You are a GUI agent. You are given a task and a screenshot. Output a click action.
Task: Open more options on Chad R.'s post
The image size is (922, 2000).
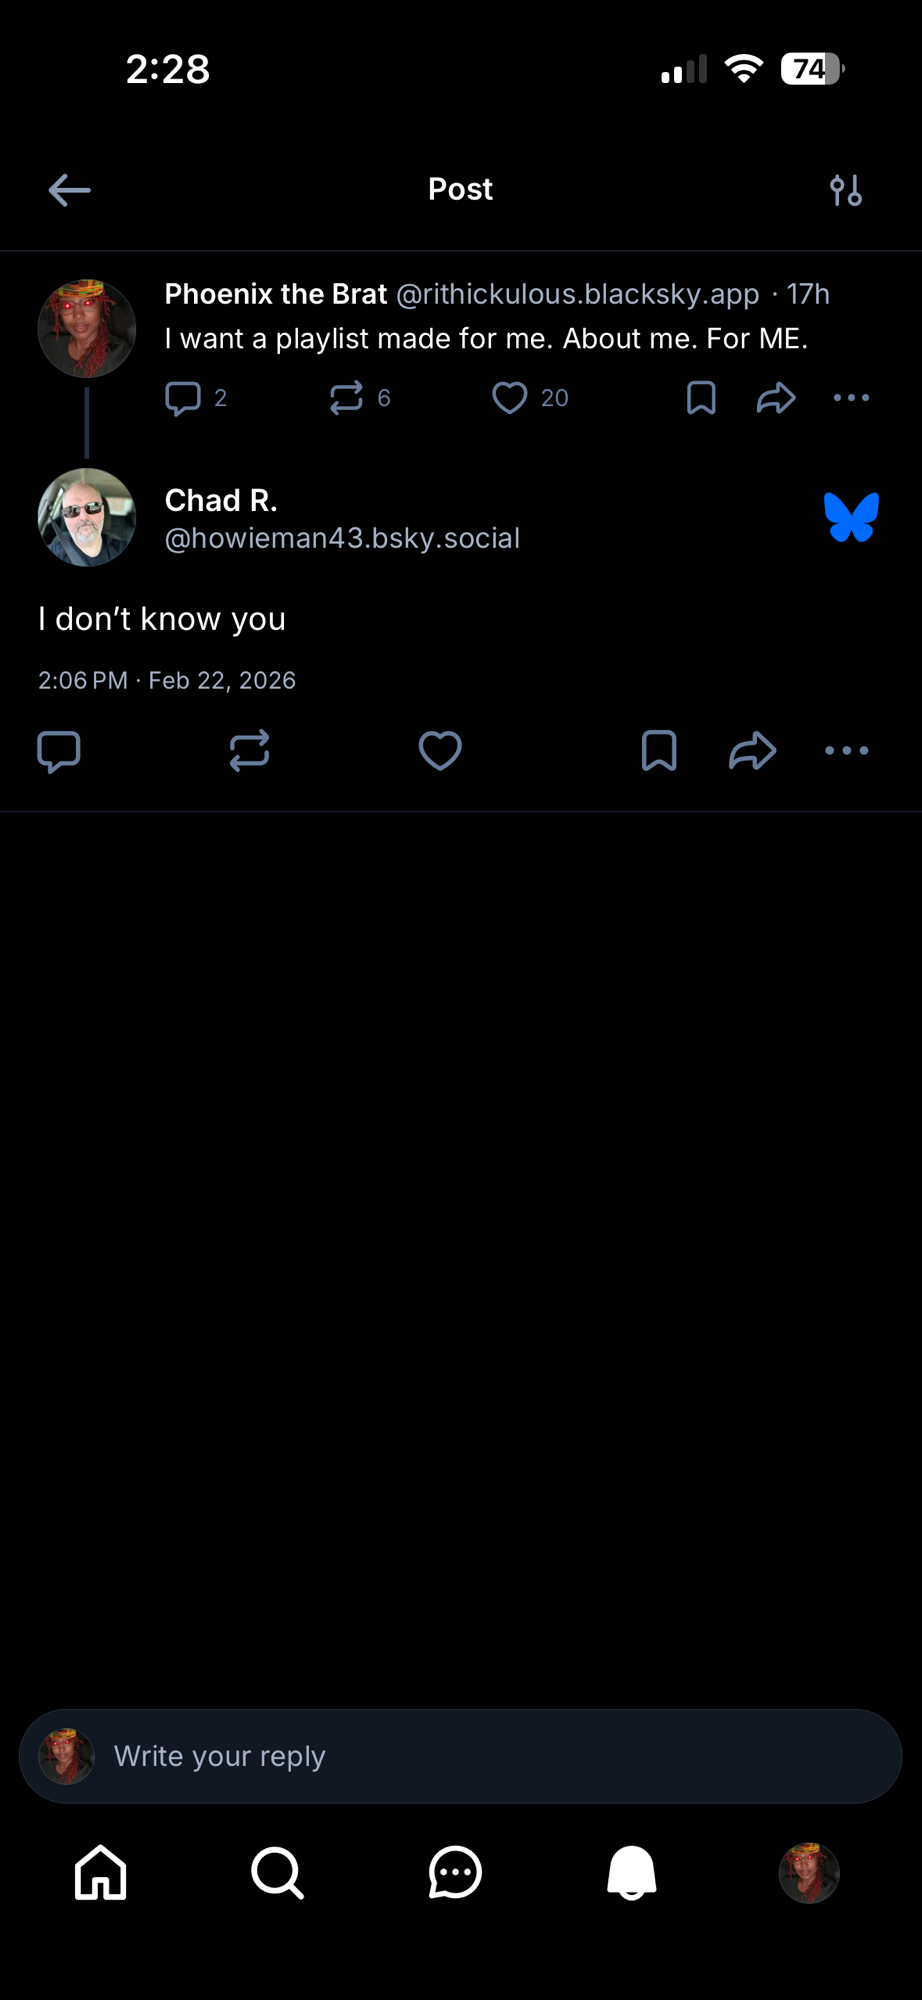tap(847, 751)
